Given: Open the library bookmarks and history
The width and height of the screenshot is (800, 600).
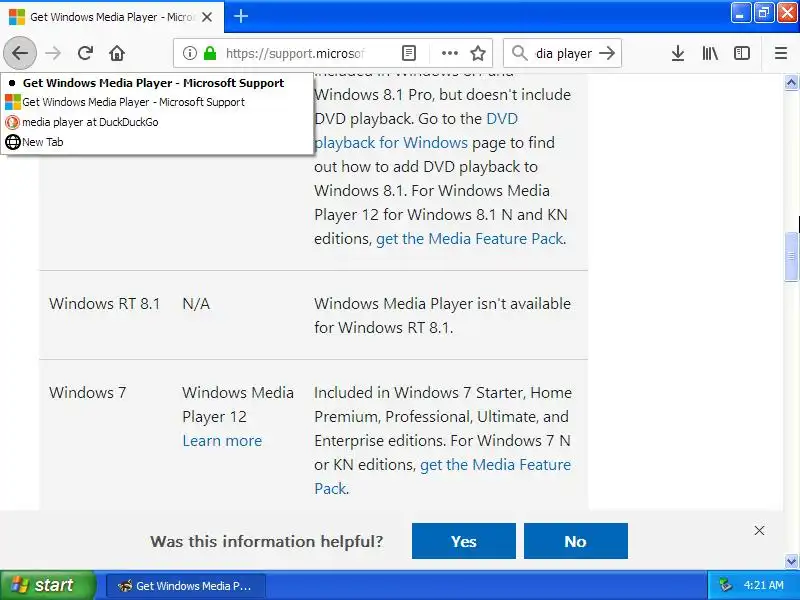Looking at the screenshot, I should (x=710, y=53).
